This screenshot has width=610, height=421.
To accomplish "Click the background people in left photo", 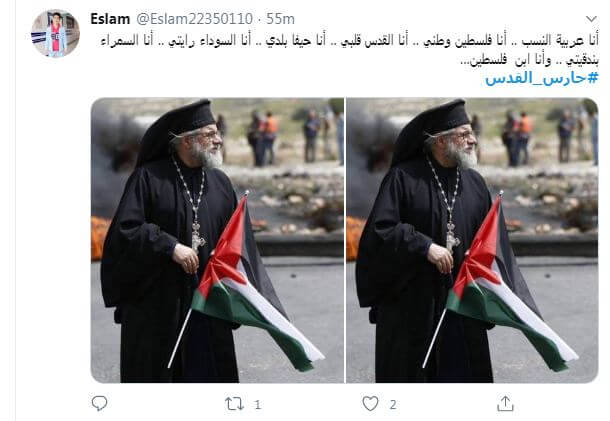I will click(x=284, y=136).
